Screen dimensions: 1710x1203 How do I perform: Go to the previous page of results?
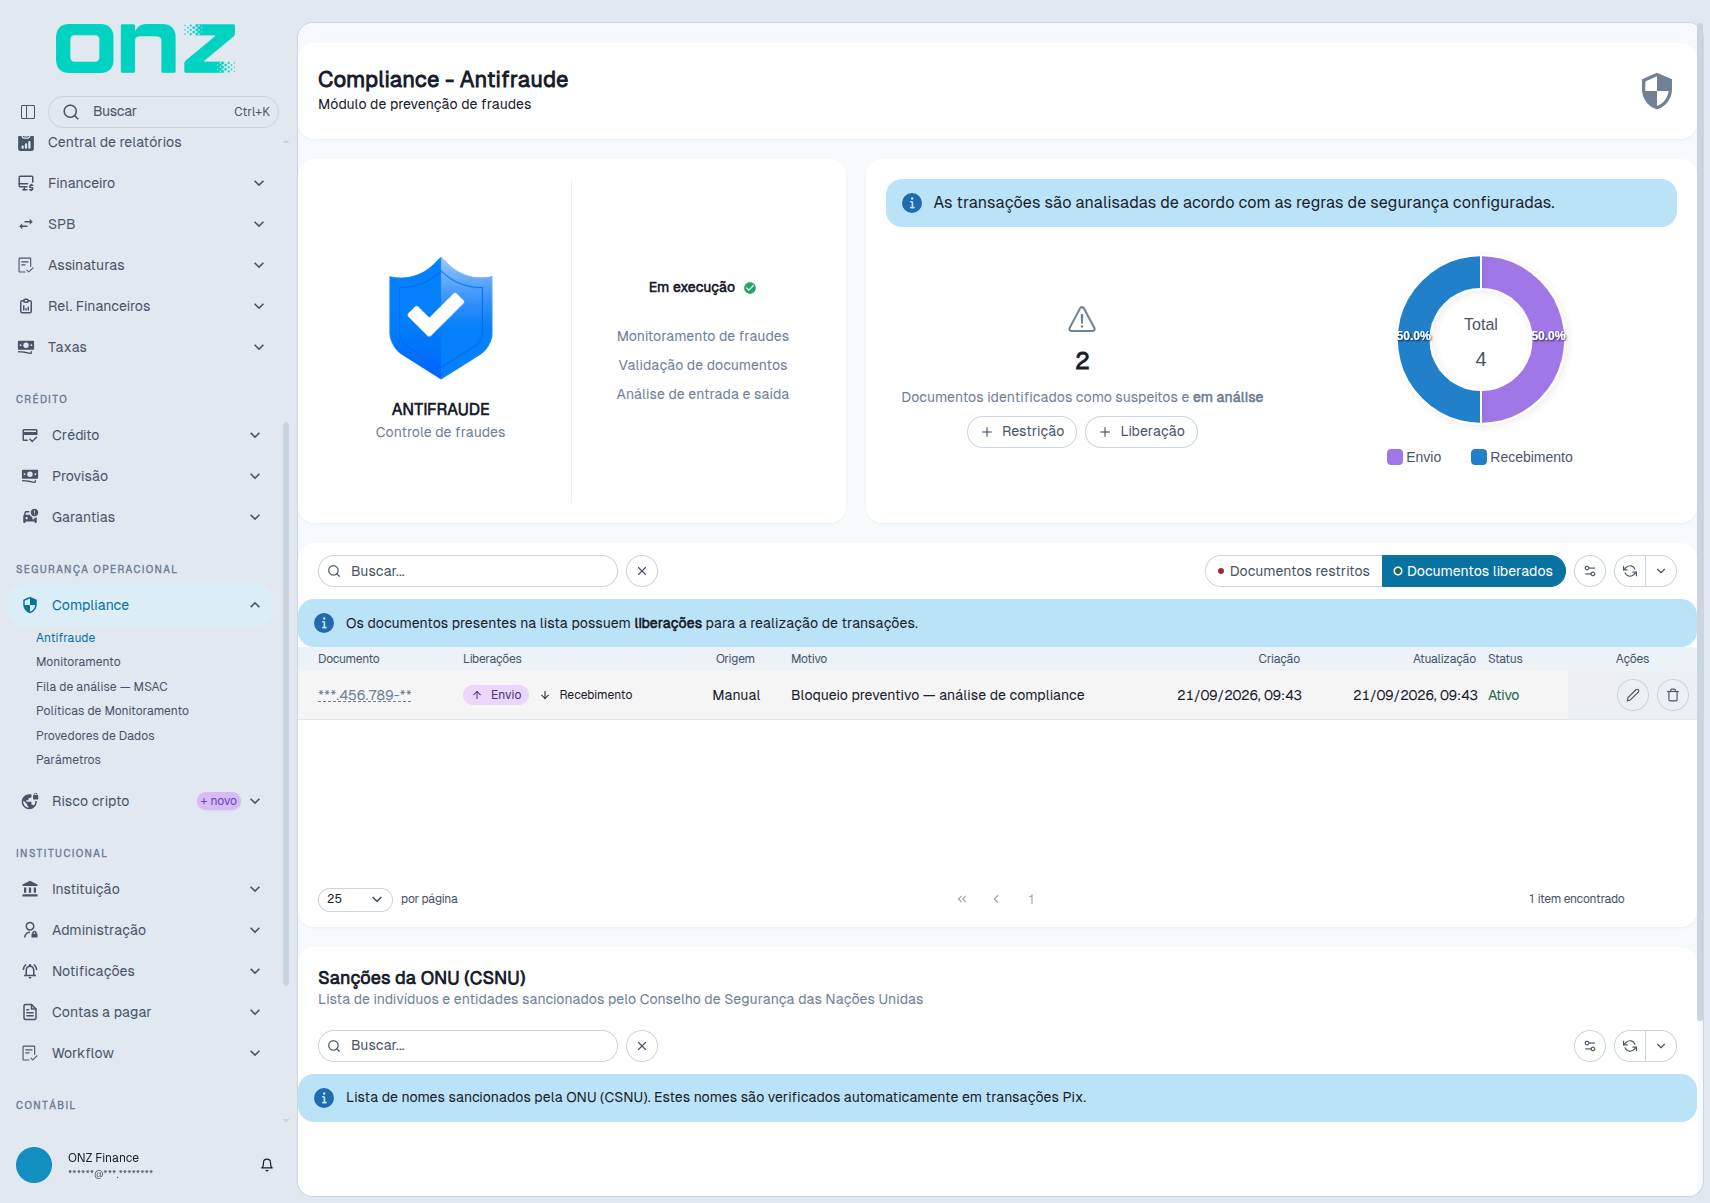pyautogui.click(x=996, y=899)
